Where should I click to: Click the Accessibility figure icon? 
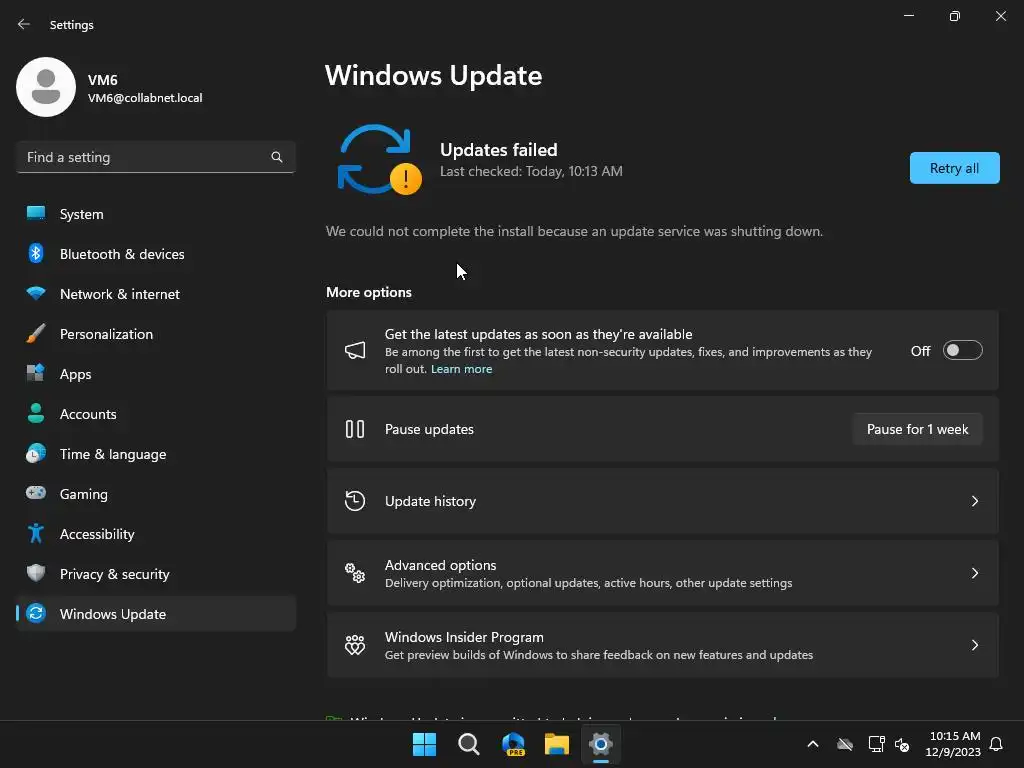click(36, 534)
